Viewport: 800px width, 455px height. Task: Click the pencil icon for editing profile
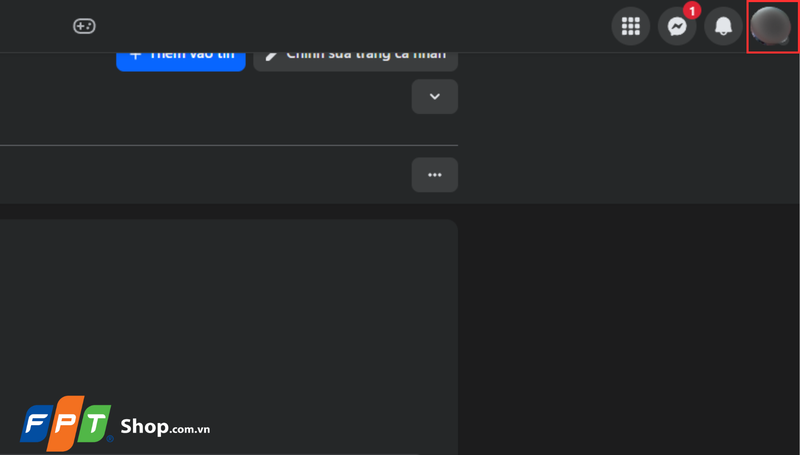272,56
